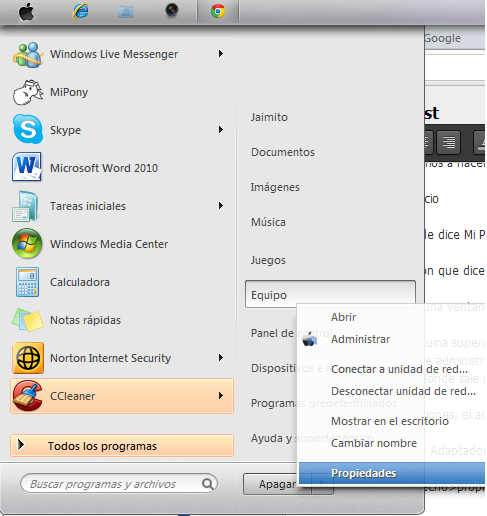
Task: Launch Windows Media Center icon
Action: tap(27, 243)
